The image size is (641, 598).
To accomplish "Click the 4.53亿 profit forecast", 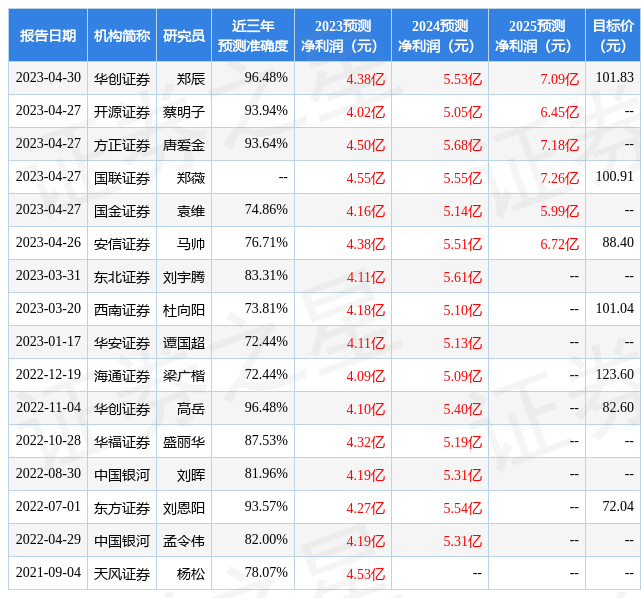I will (x=366, y=575).
